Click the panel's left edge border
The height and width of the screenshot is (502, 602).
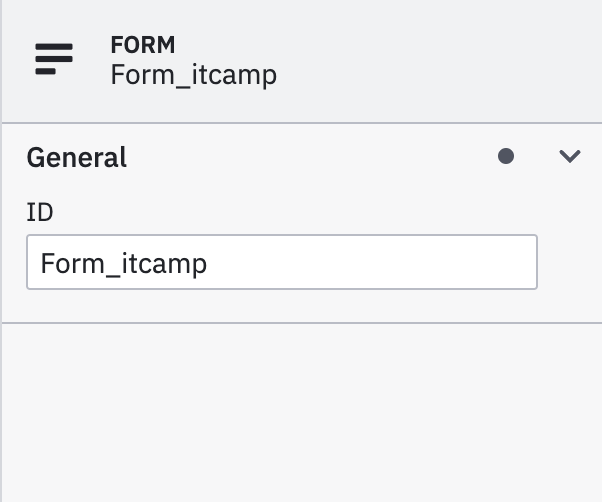(2, 300)
